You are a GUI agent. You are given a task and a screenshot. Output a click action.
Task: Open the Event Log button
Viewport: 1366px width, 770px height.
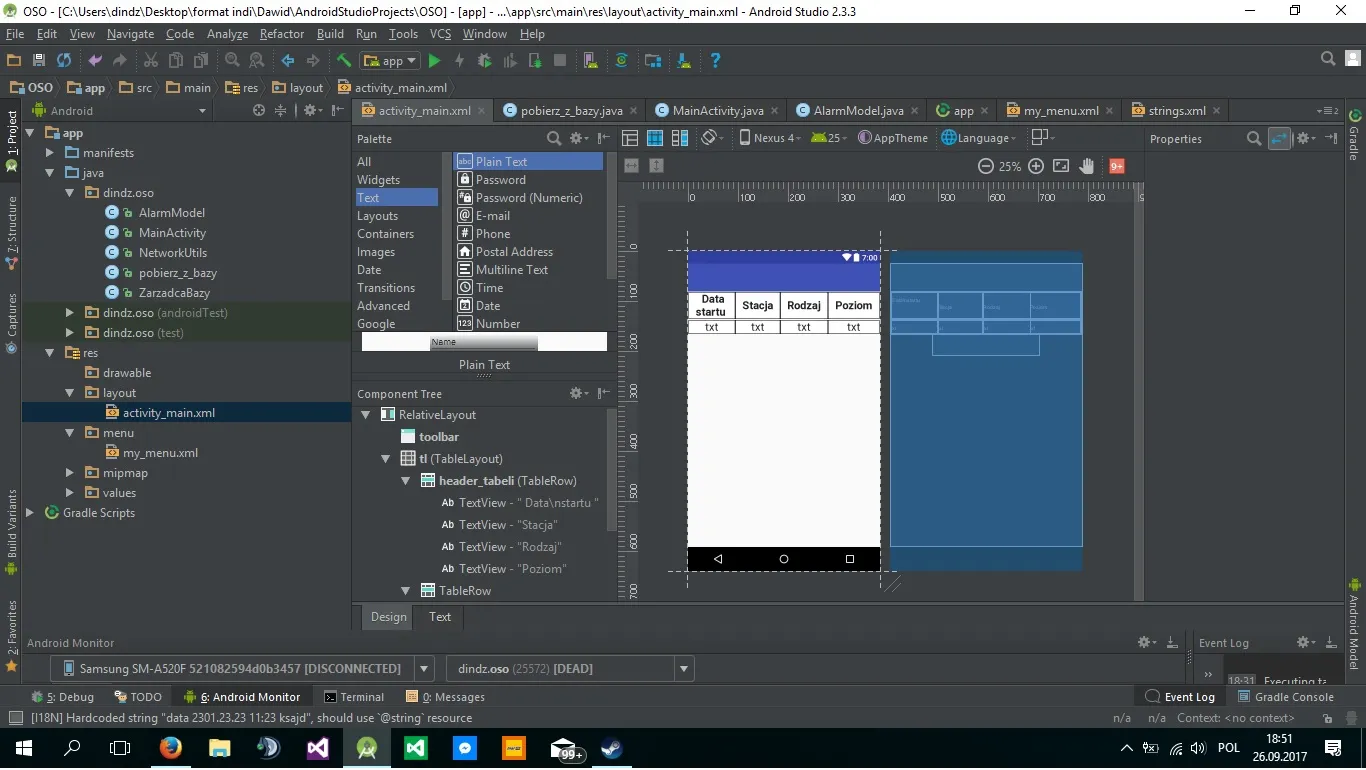(x=1180, y=697)
